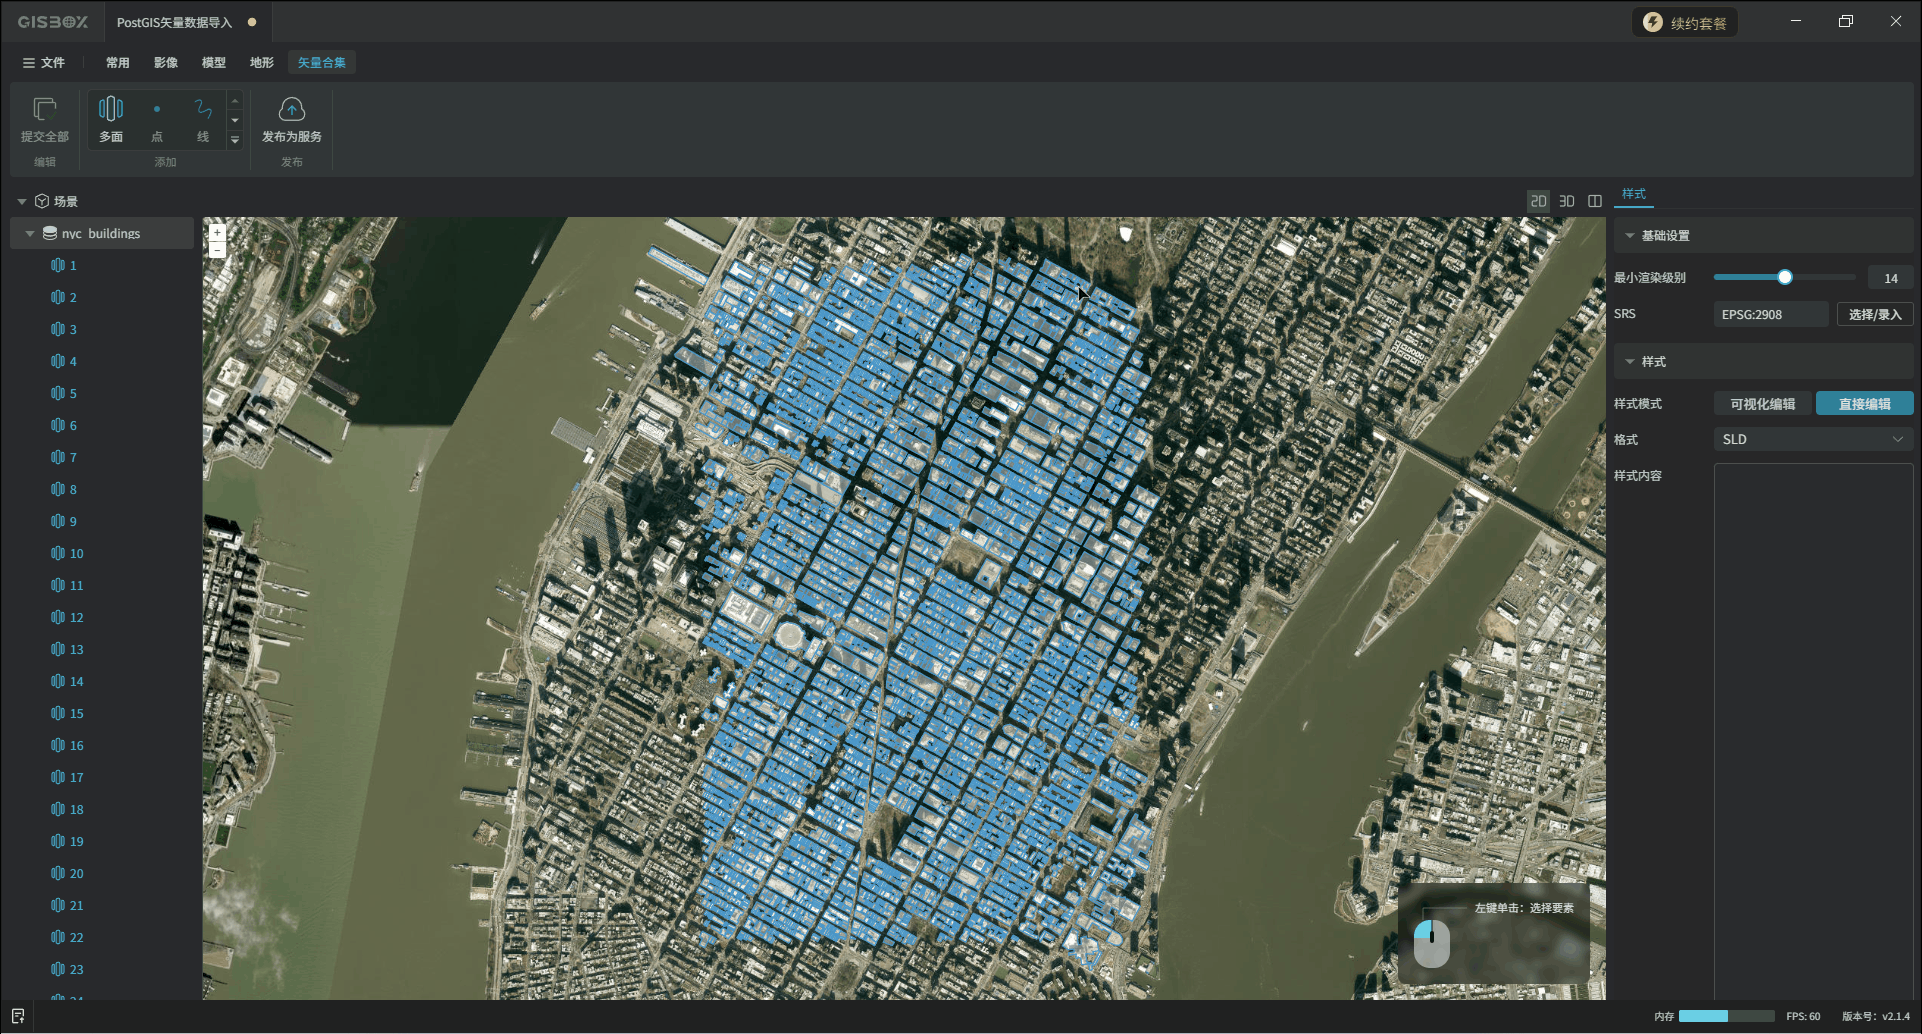Switch the map to 2D view
The image size is (1922, 1034).
[1538, 201]
